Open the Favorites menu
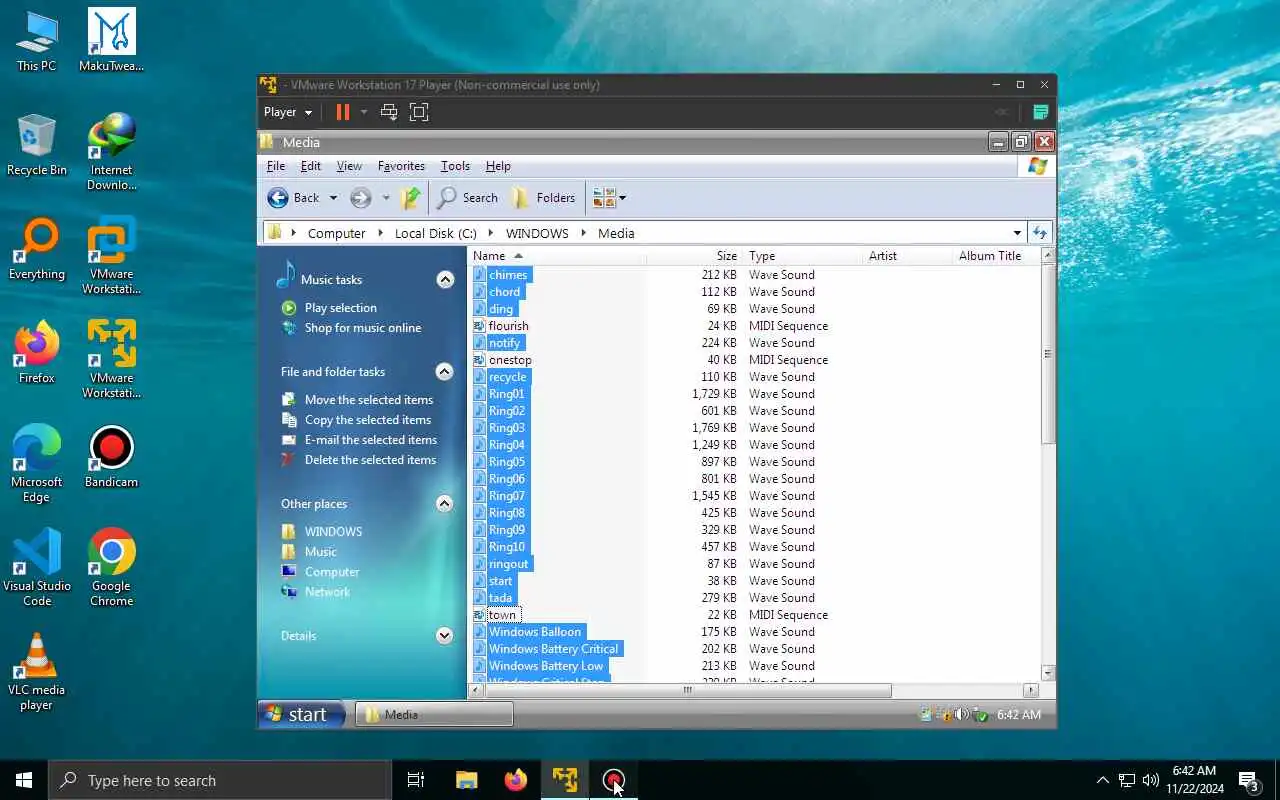The width and height of the screenshot is (1280, 800). [401, 166]
